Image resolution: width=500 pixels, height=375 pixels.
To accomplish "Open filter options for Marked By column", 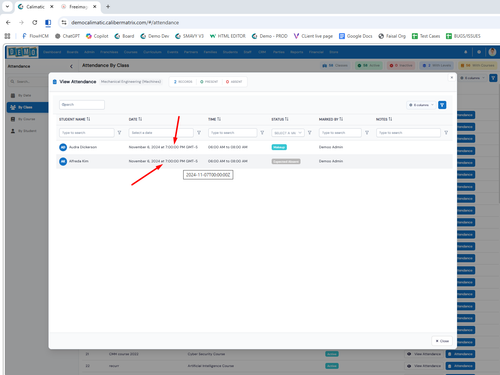I will 367,133.
